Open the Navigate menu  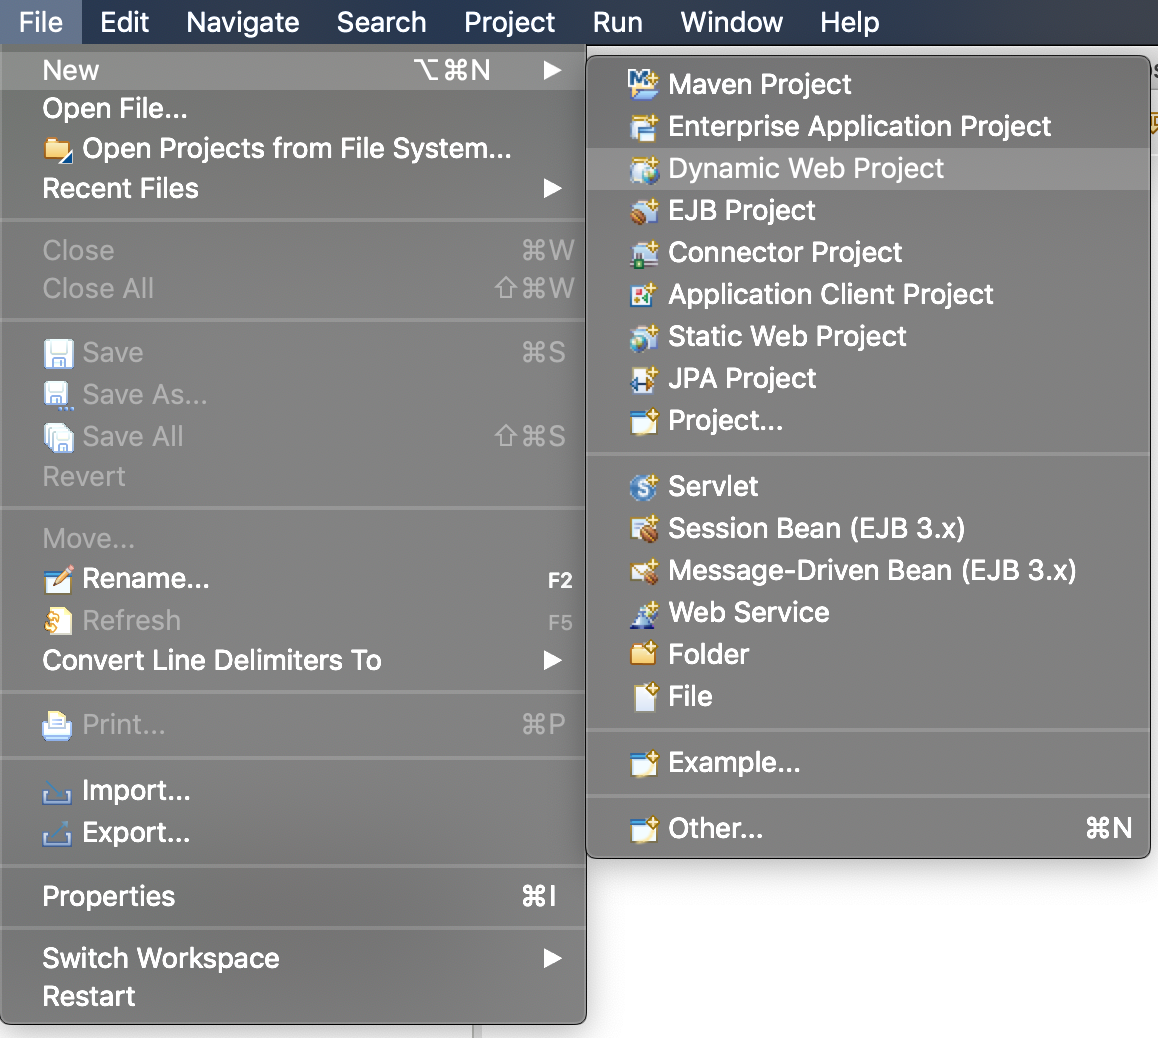pyautogui.click(x=242, y=22)
